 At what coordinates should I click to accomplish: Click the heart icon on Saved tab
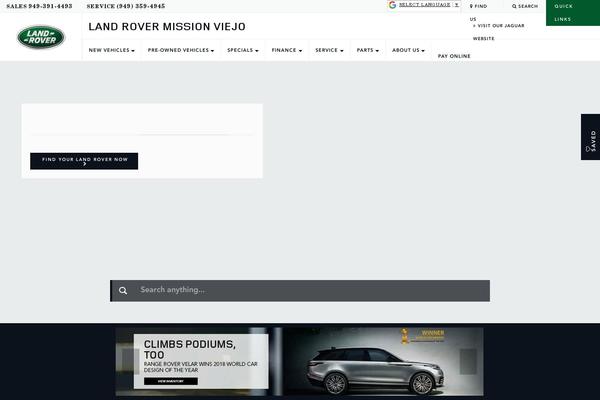point(588,149)
